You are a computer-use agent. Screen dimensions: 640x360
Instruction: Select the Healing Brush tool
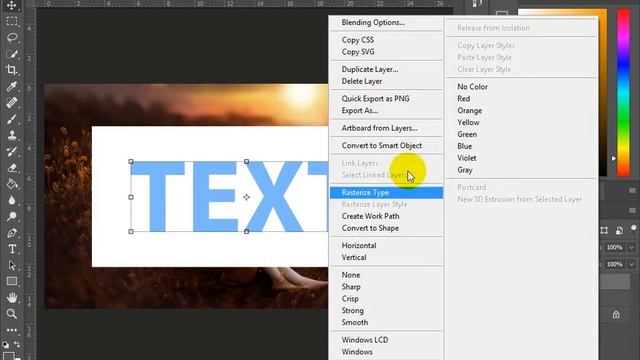coord(11,103)
